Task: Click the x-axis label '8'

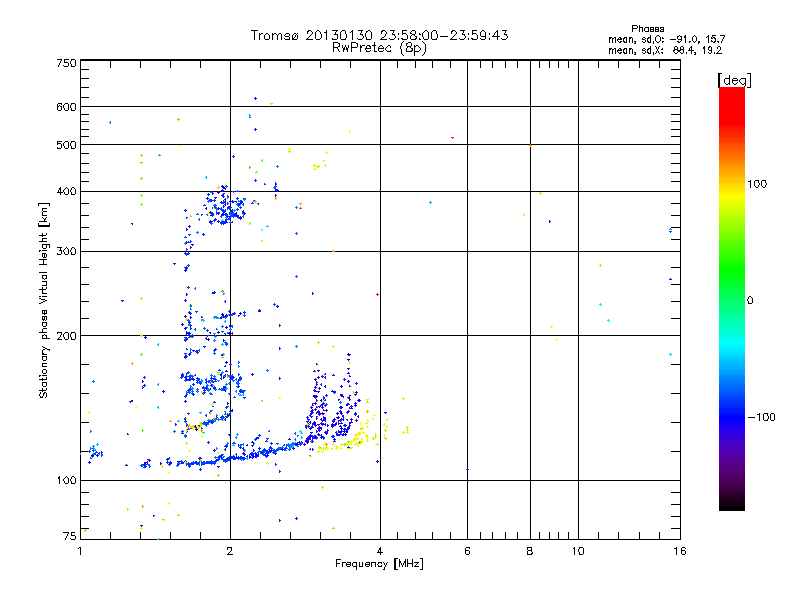Action: 530,551
